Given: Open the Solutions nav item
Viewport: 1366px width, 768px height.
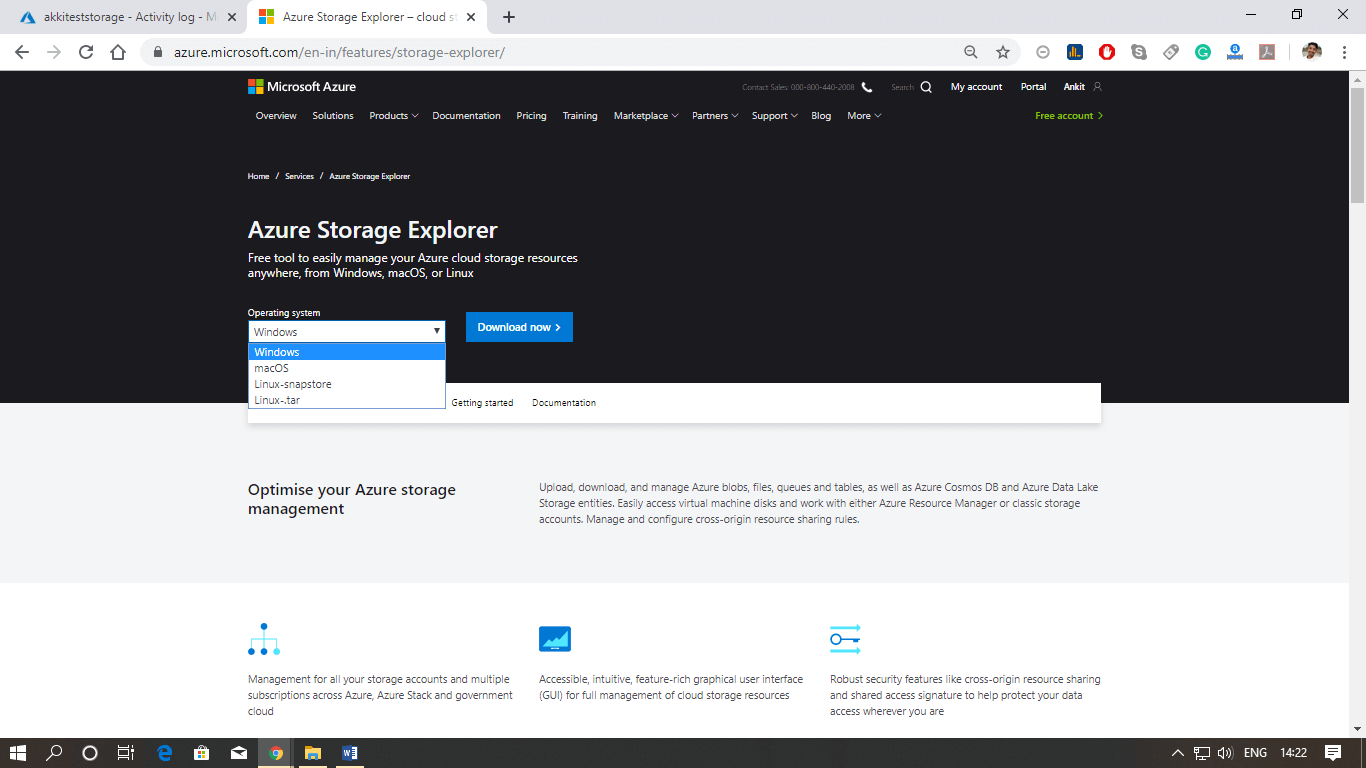Looking at the screenshot, I should [333, 116].
